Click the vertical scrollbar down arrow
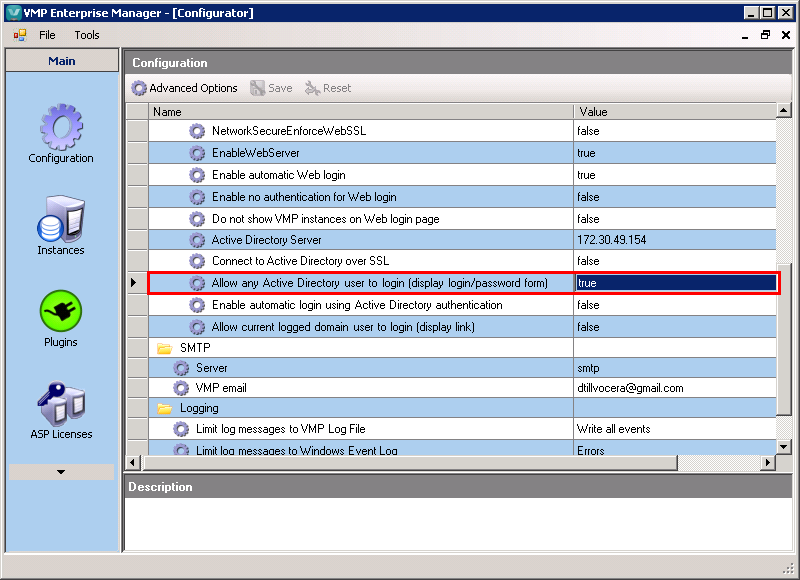Viewport: 800px width, 580px height. pyautogui.click(x=784, y=447)
